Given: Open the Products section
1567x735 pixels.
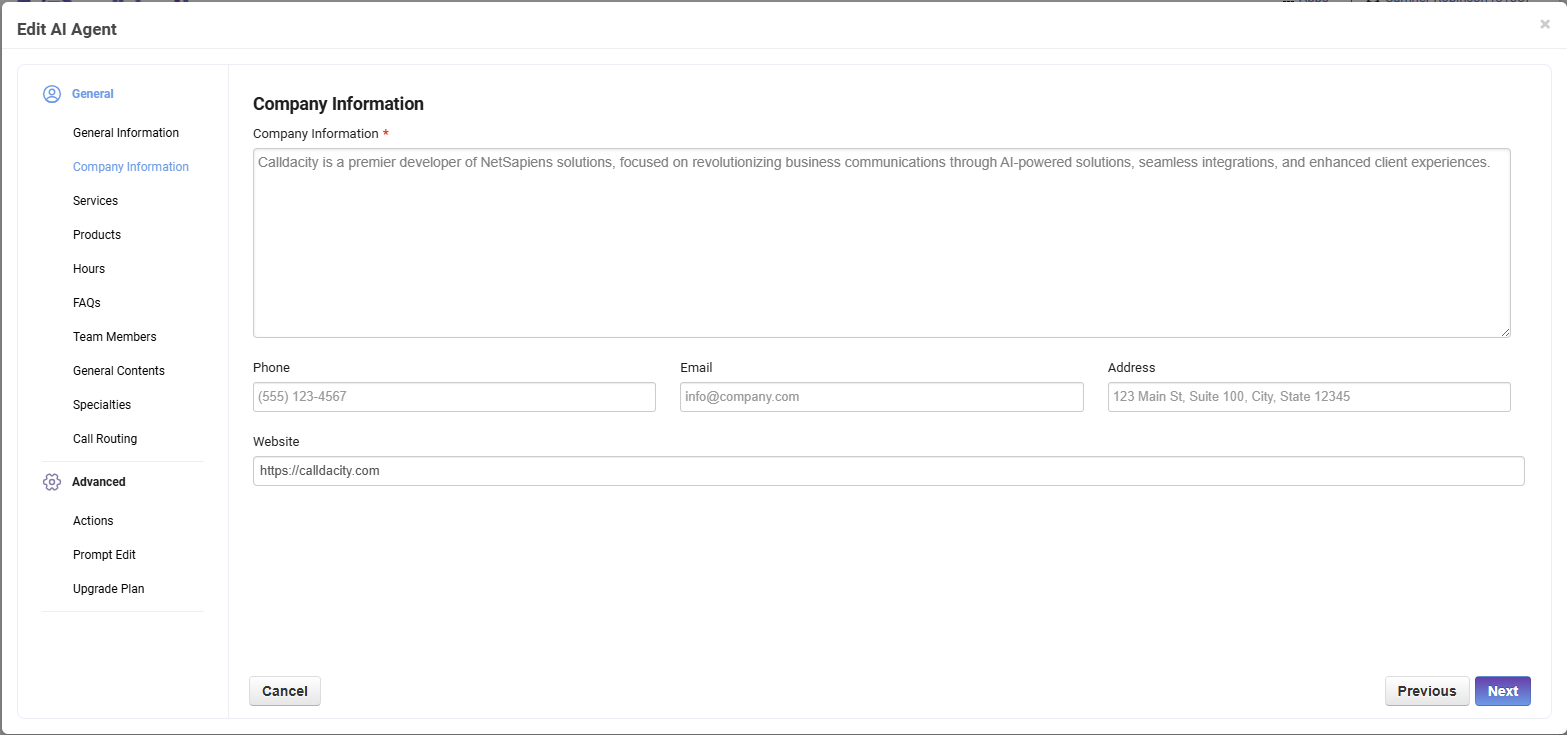Looking at the screenshot, I should coord(97,235).
